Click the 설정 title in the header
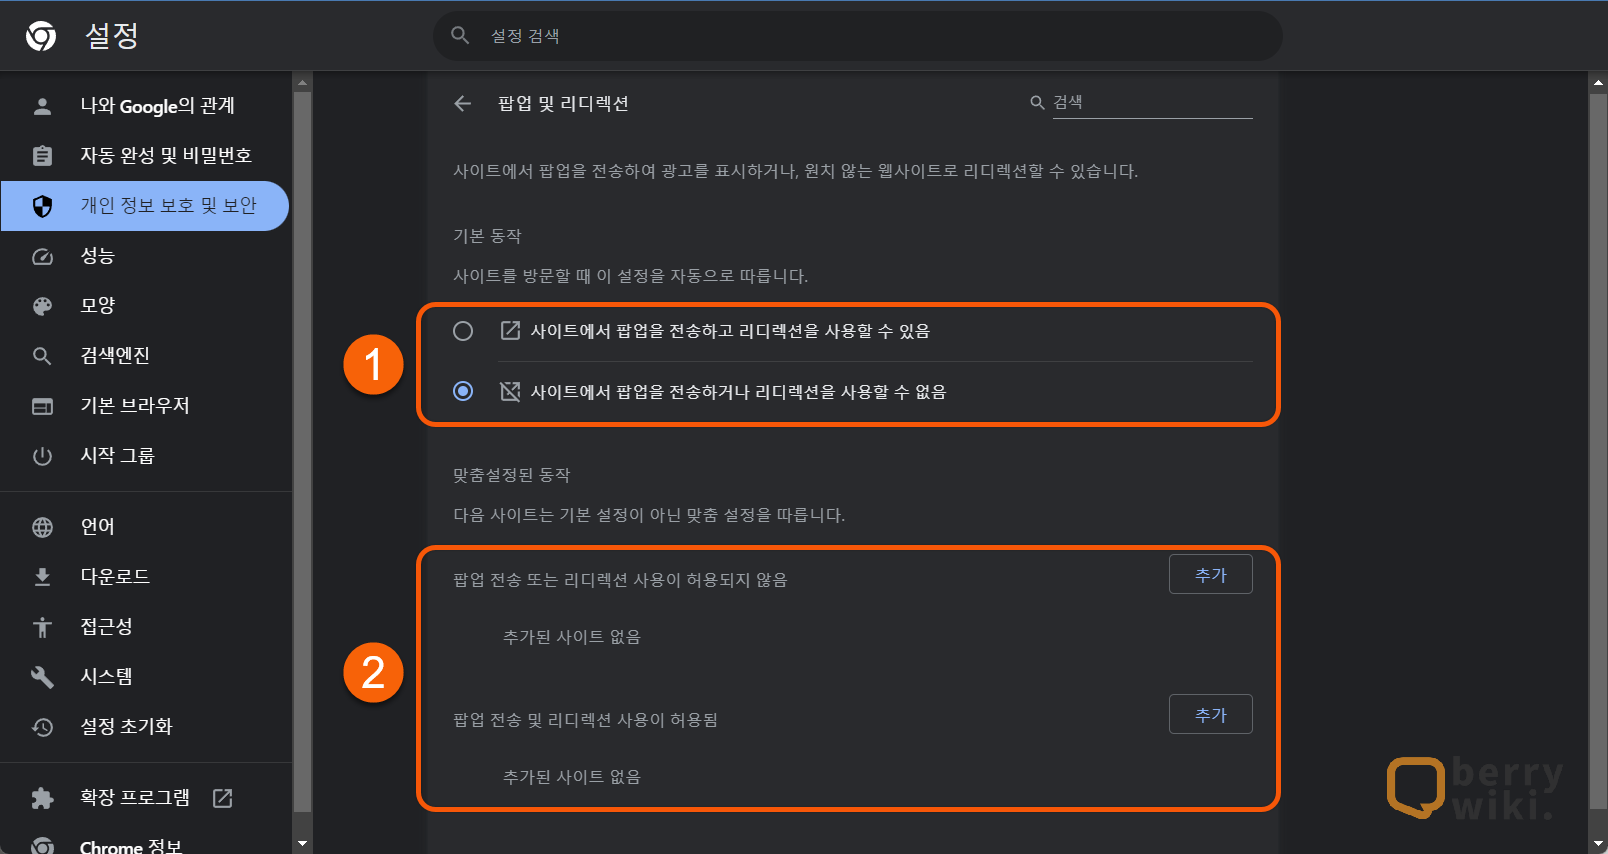1608x854 pixels. 111,36
